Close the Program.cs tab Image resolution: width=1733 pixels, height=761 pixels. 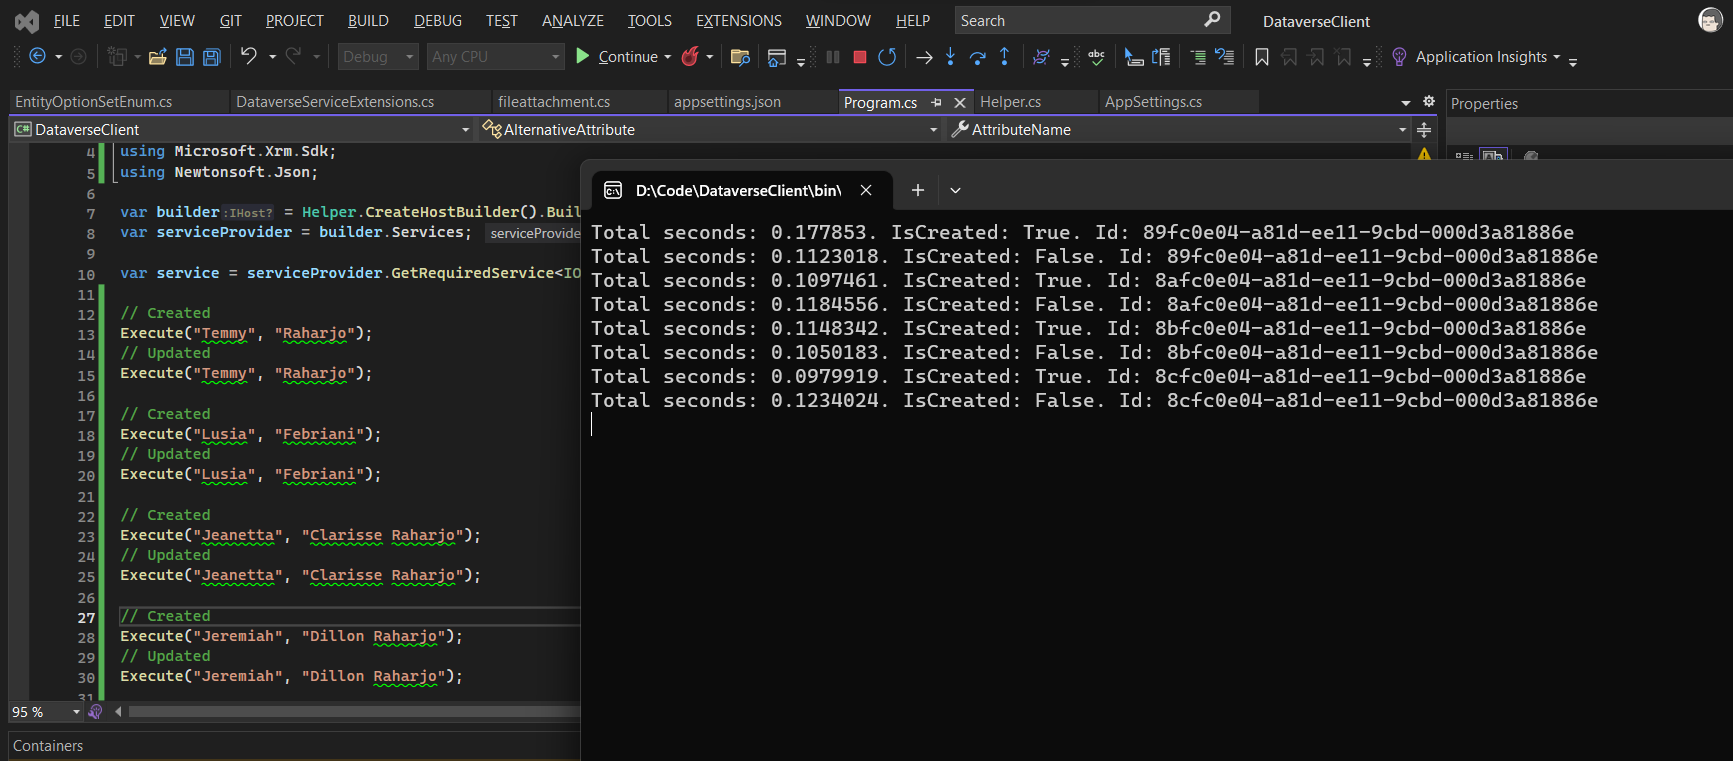(x=960, y=102)
